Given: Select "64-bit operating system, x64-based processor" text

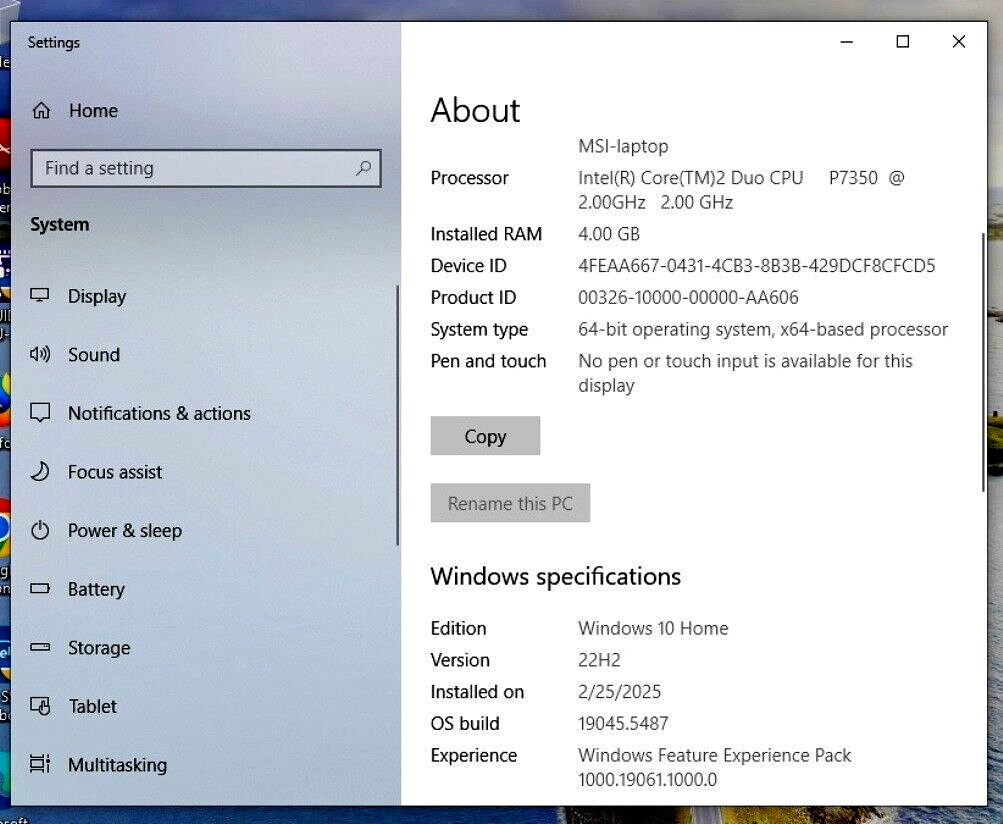Looking at the screenshot, I should [x=763, y=329].
